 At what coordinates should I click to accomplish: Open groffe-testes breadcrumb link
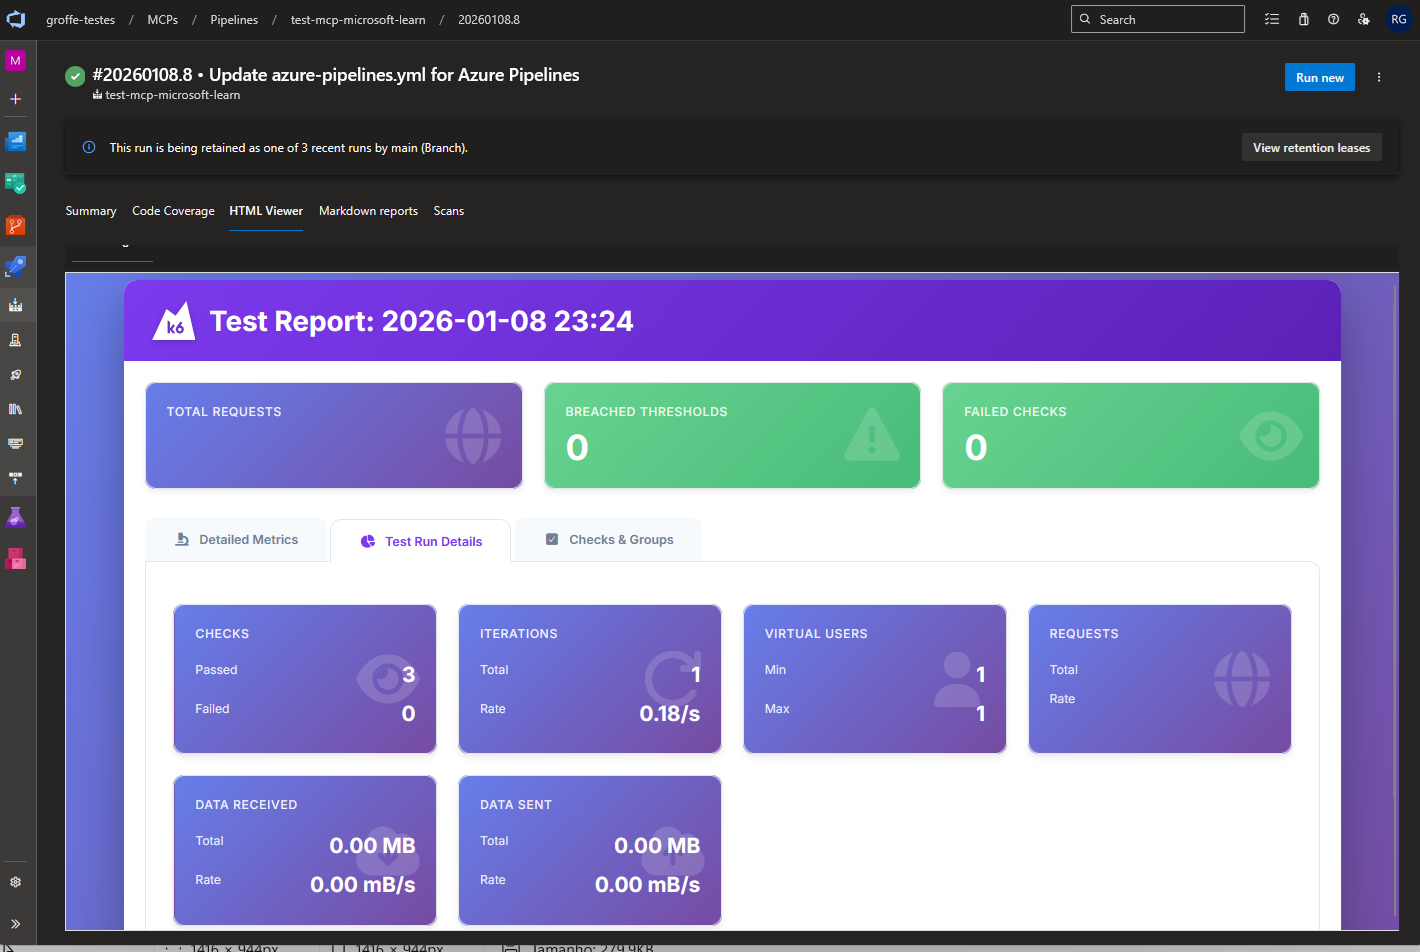[80, 19]
